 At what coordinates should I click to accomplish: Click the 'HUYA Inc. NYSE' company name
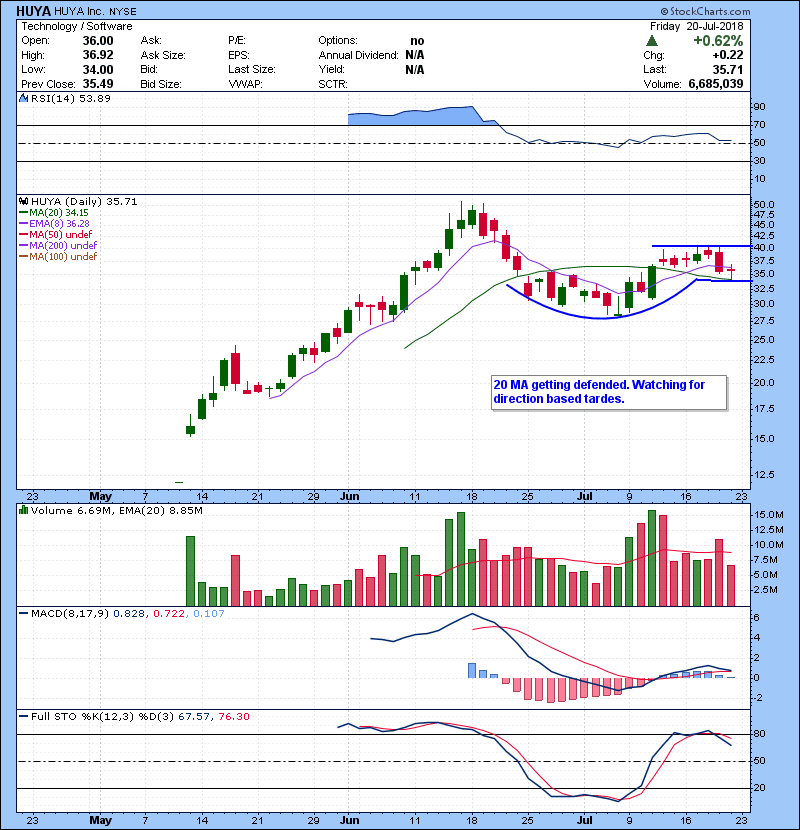95,12
